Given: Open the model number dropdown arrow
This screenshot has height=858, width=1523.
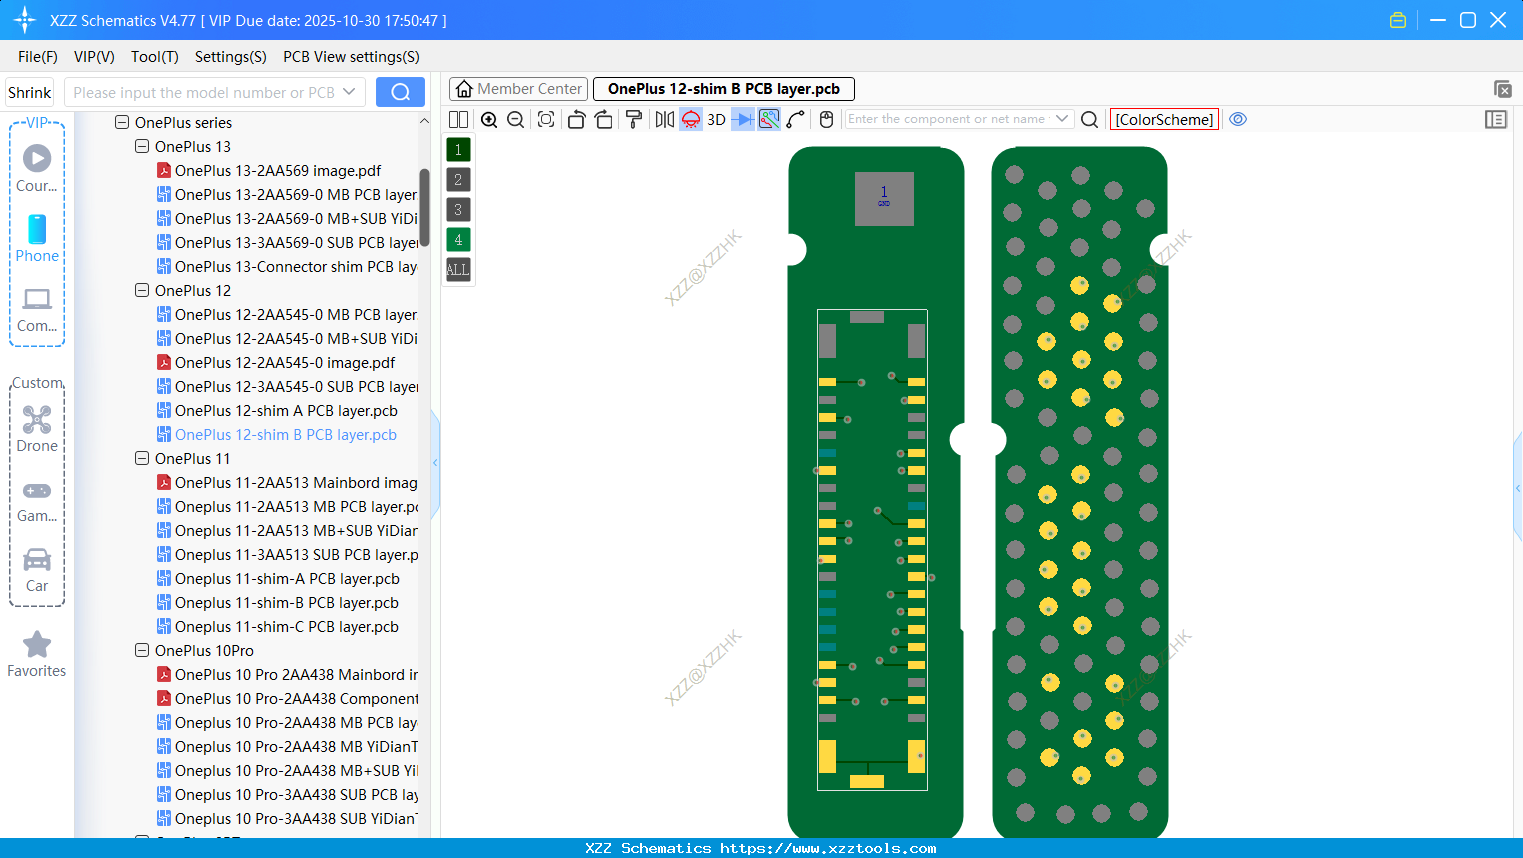Looking at the screenshot, I should (x=352, y=91).
